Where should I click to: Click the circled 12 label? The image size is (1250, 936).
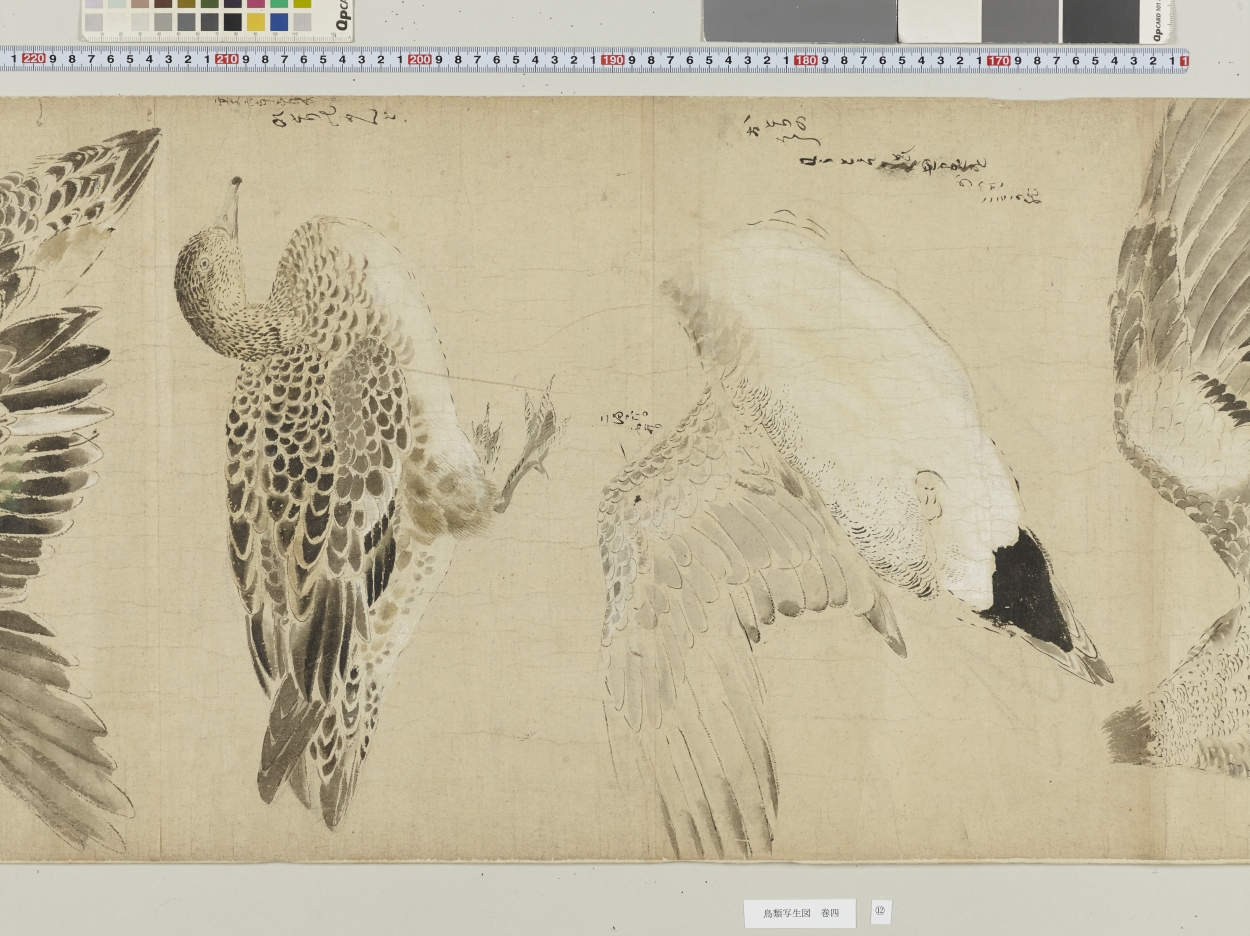(881, 911)
